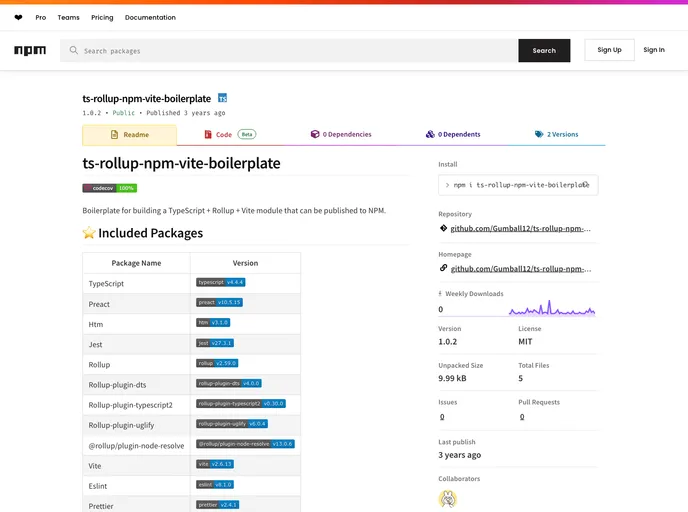Click the black Search button
This screenshot has height=512, width=688.
click(544, 50)
